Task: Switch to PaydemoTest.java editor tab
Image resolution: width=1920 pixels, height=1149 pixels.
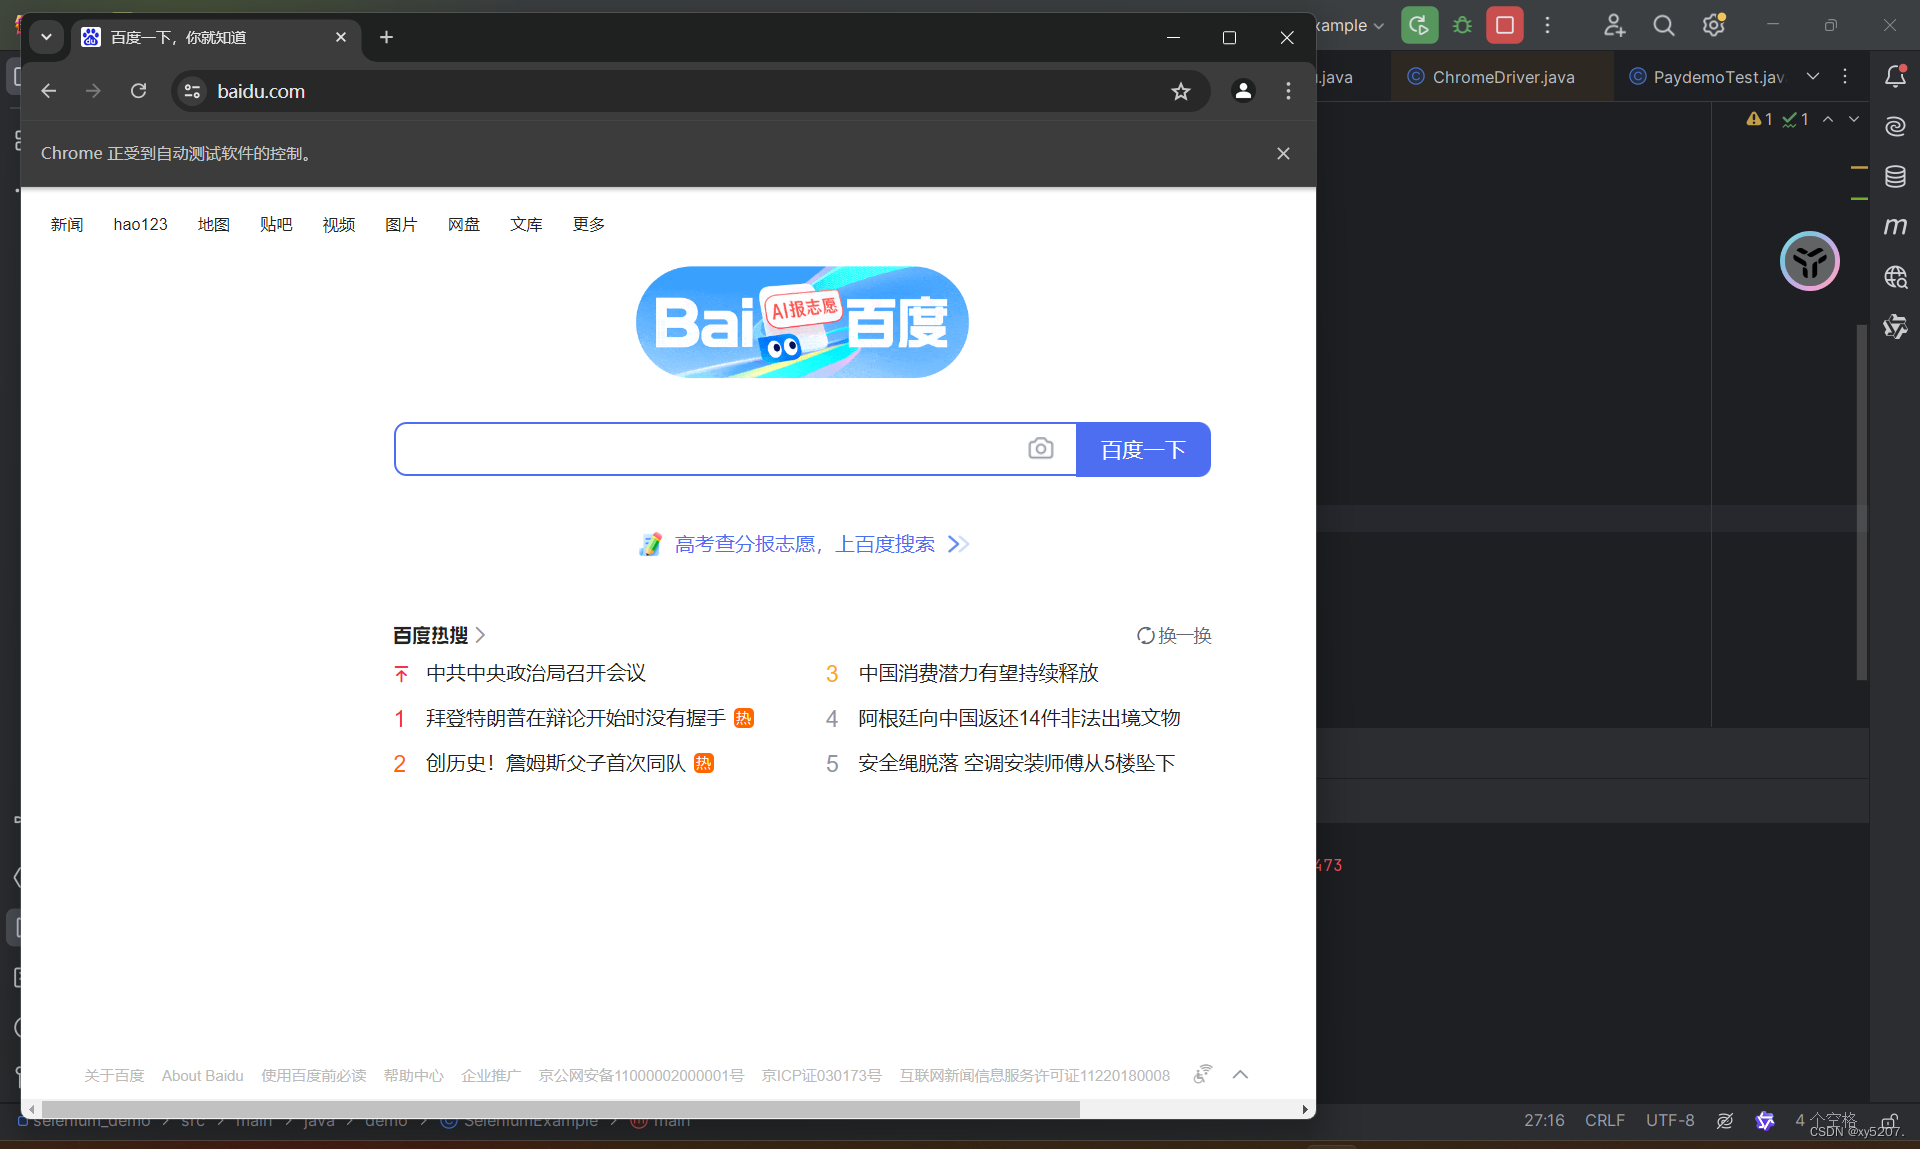Action: (x=1707, y=77)
